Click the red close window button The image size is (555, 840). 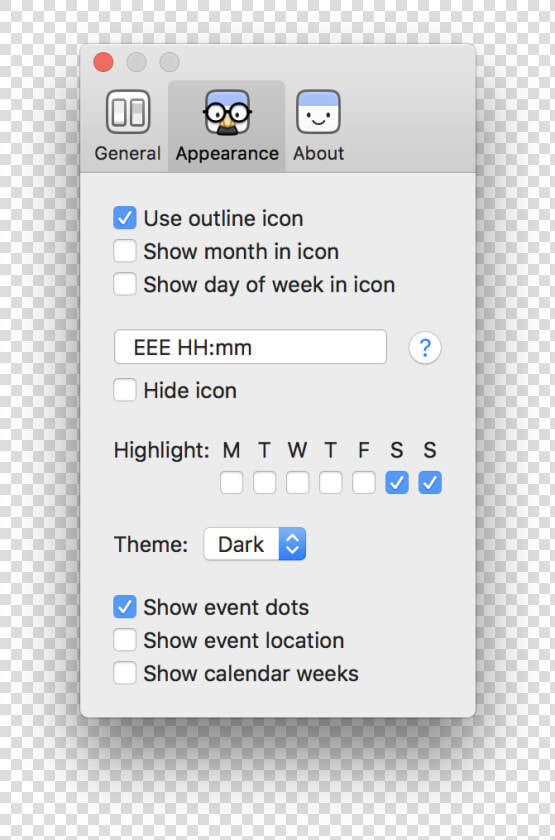tap(103, 62)
